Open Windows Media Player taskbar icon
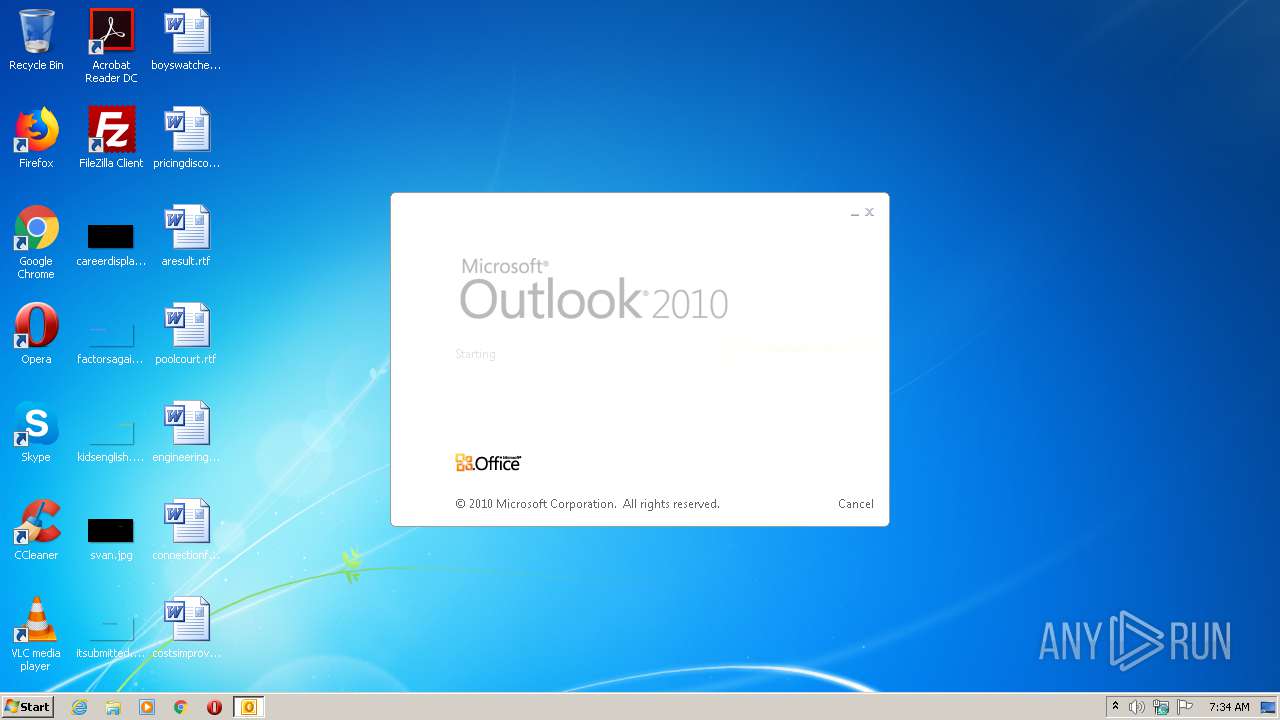1280x720 pixels. (147, 707)
